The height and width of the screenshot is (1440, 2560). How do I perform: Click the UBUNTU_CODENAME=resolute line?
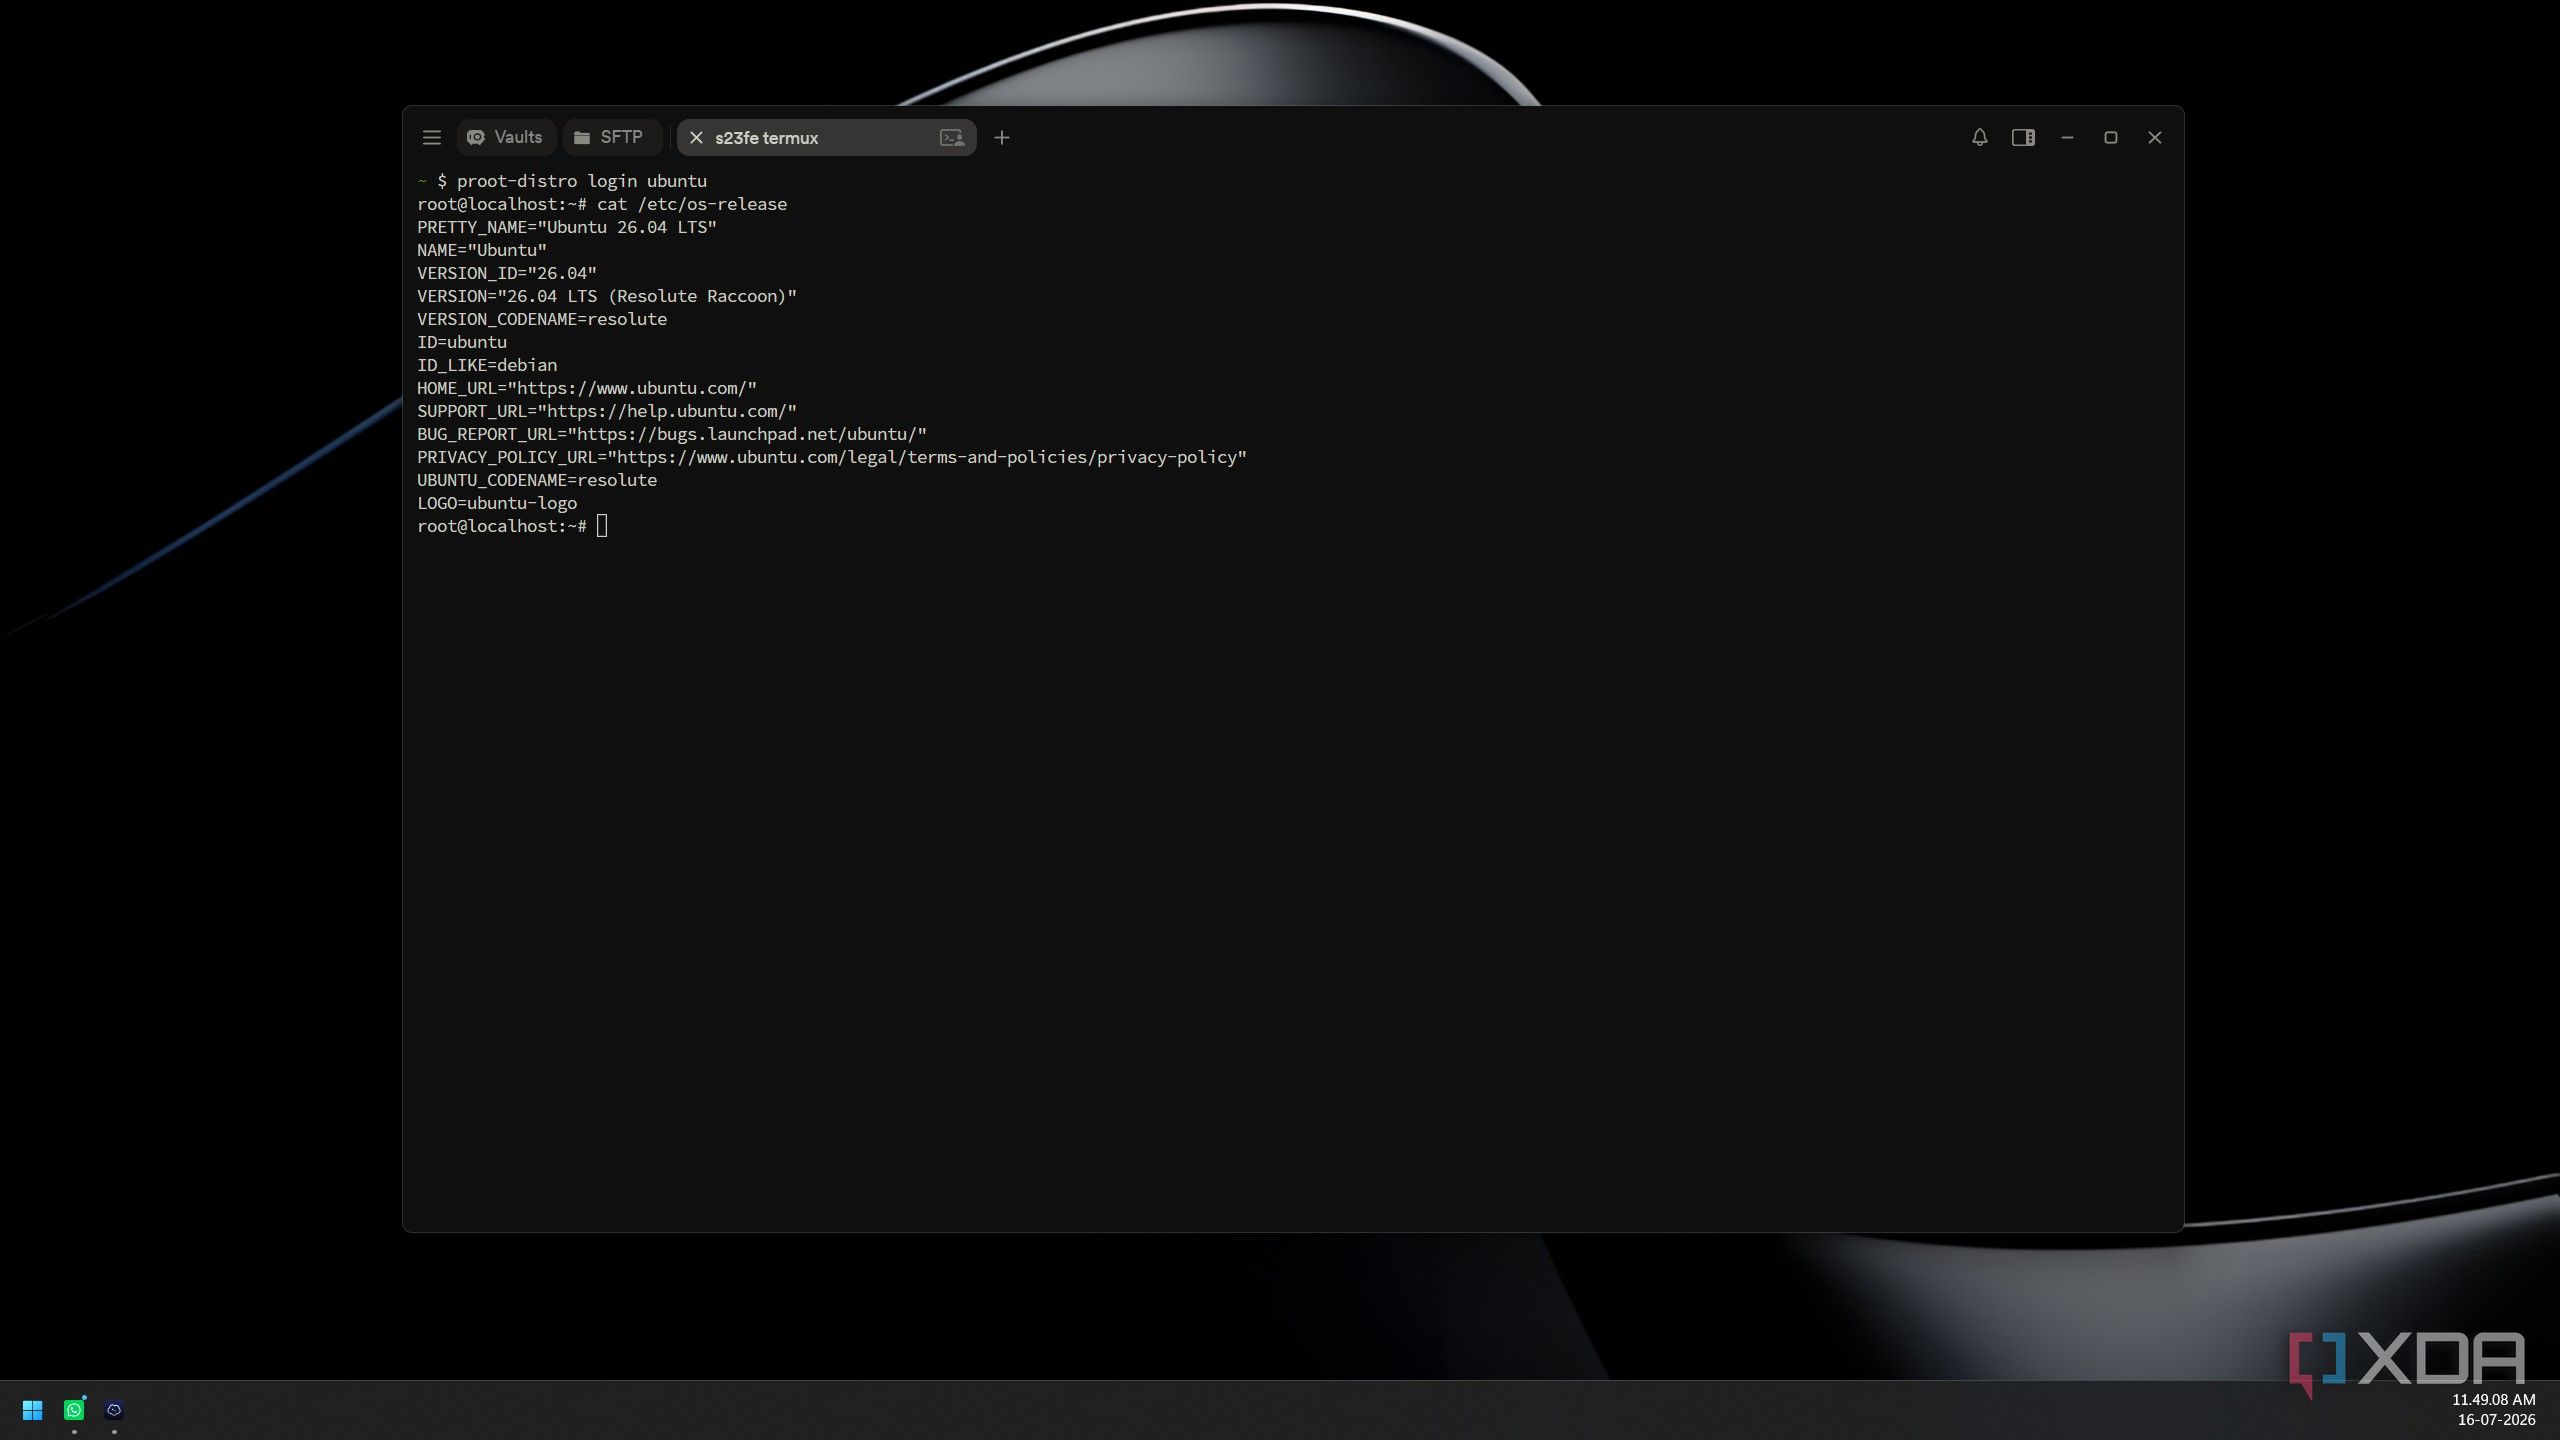tap(537, 480)
